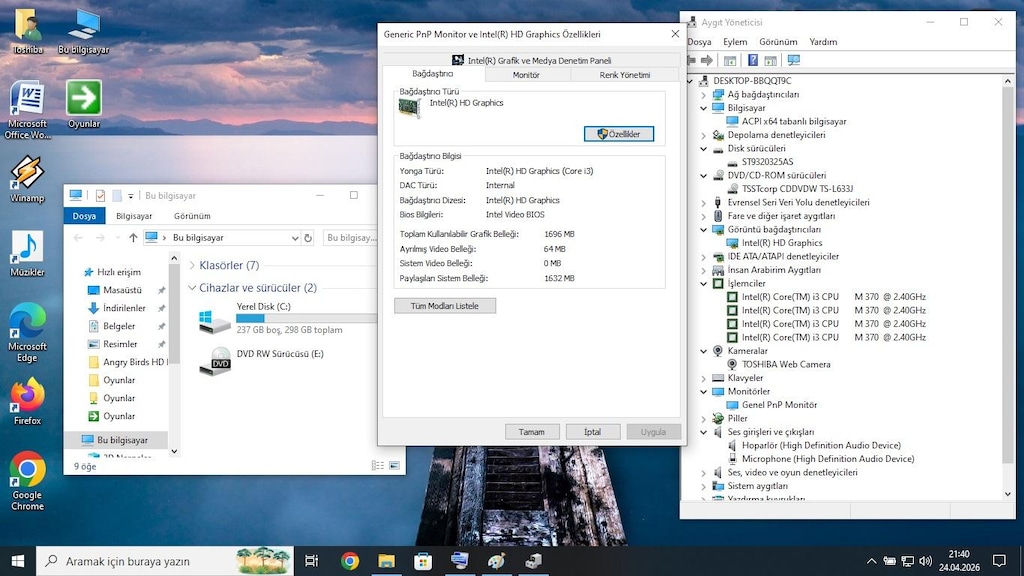
Task: Select Yerel Disk (C:) drive icon
Action: click(x=214, y=319)
